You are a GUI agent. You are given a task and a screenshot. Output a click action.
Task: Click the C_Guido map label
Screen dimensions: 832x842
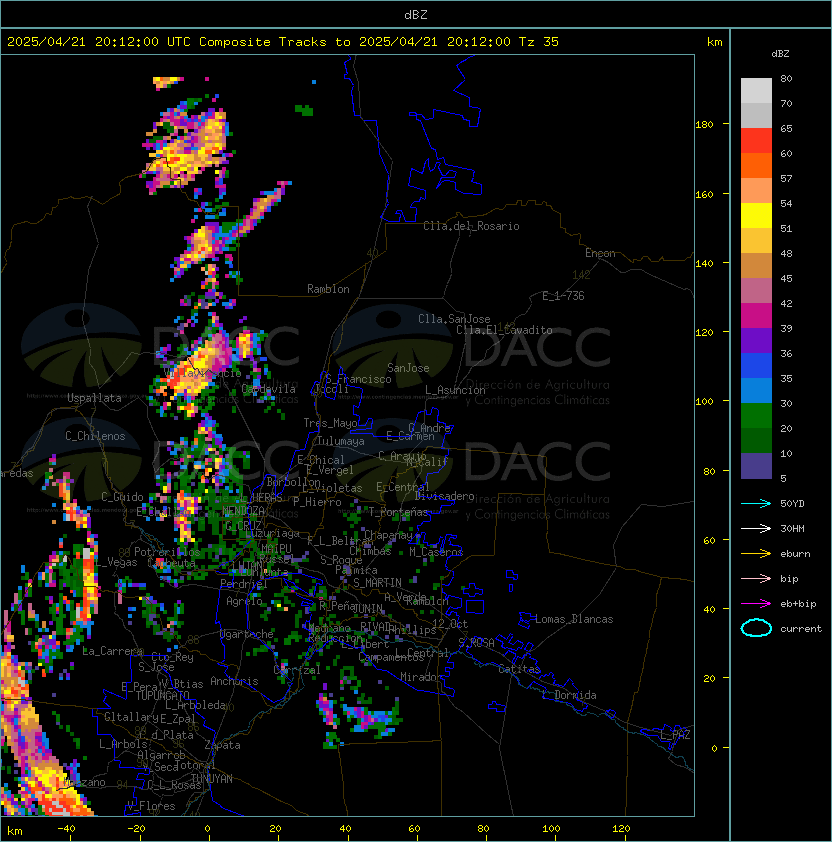click(x=122, y=497)
